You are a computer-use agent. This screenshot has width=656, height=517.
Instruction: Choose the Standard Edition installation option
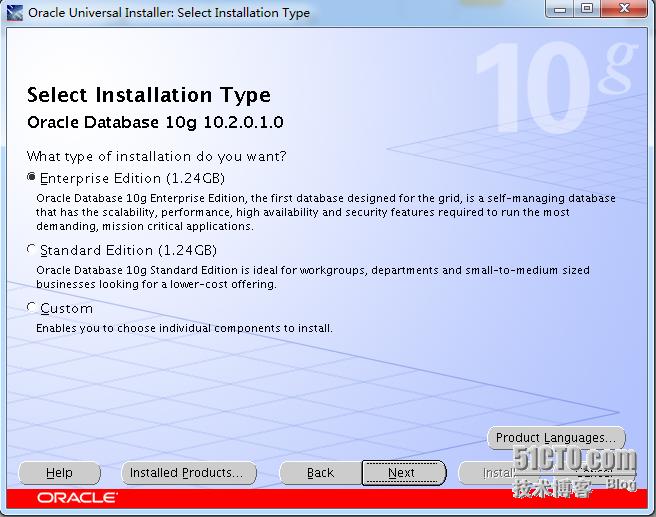click(31, 249)
